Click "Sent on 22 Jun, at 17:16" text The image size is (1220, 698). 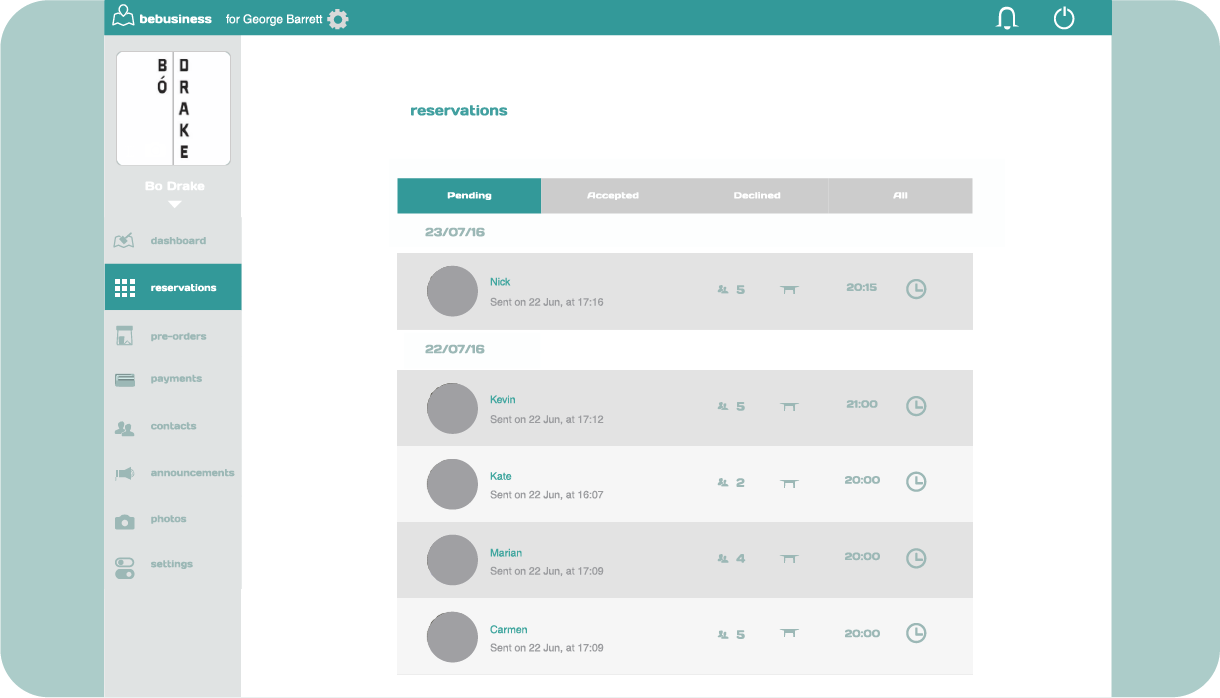(x=547, y=302)
